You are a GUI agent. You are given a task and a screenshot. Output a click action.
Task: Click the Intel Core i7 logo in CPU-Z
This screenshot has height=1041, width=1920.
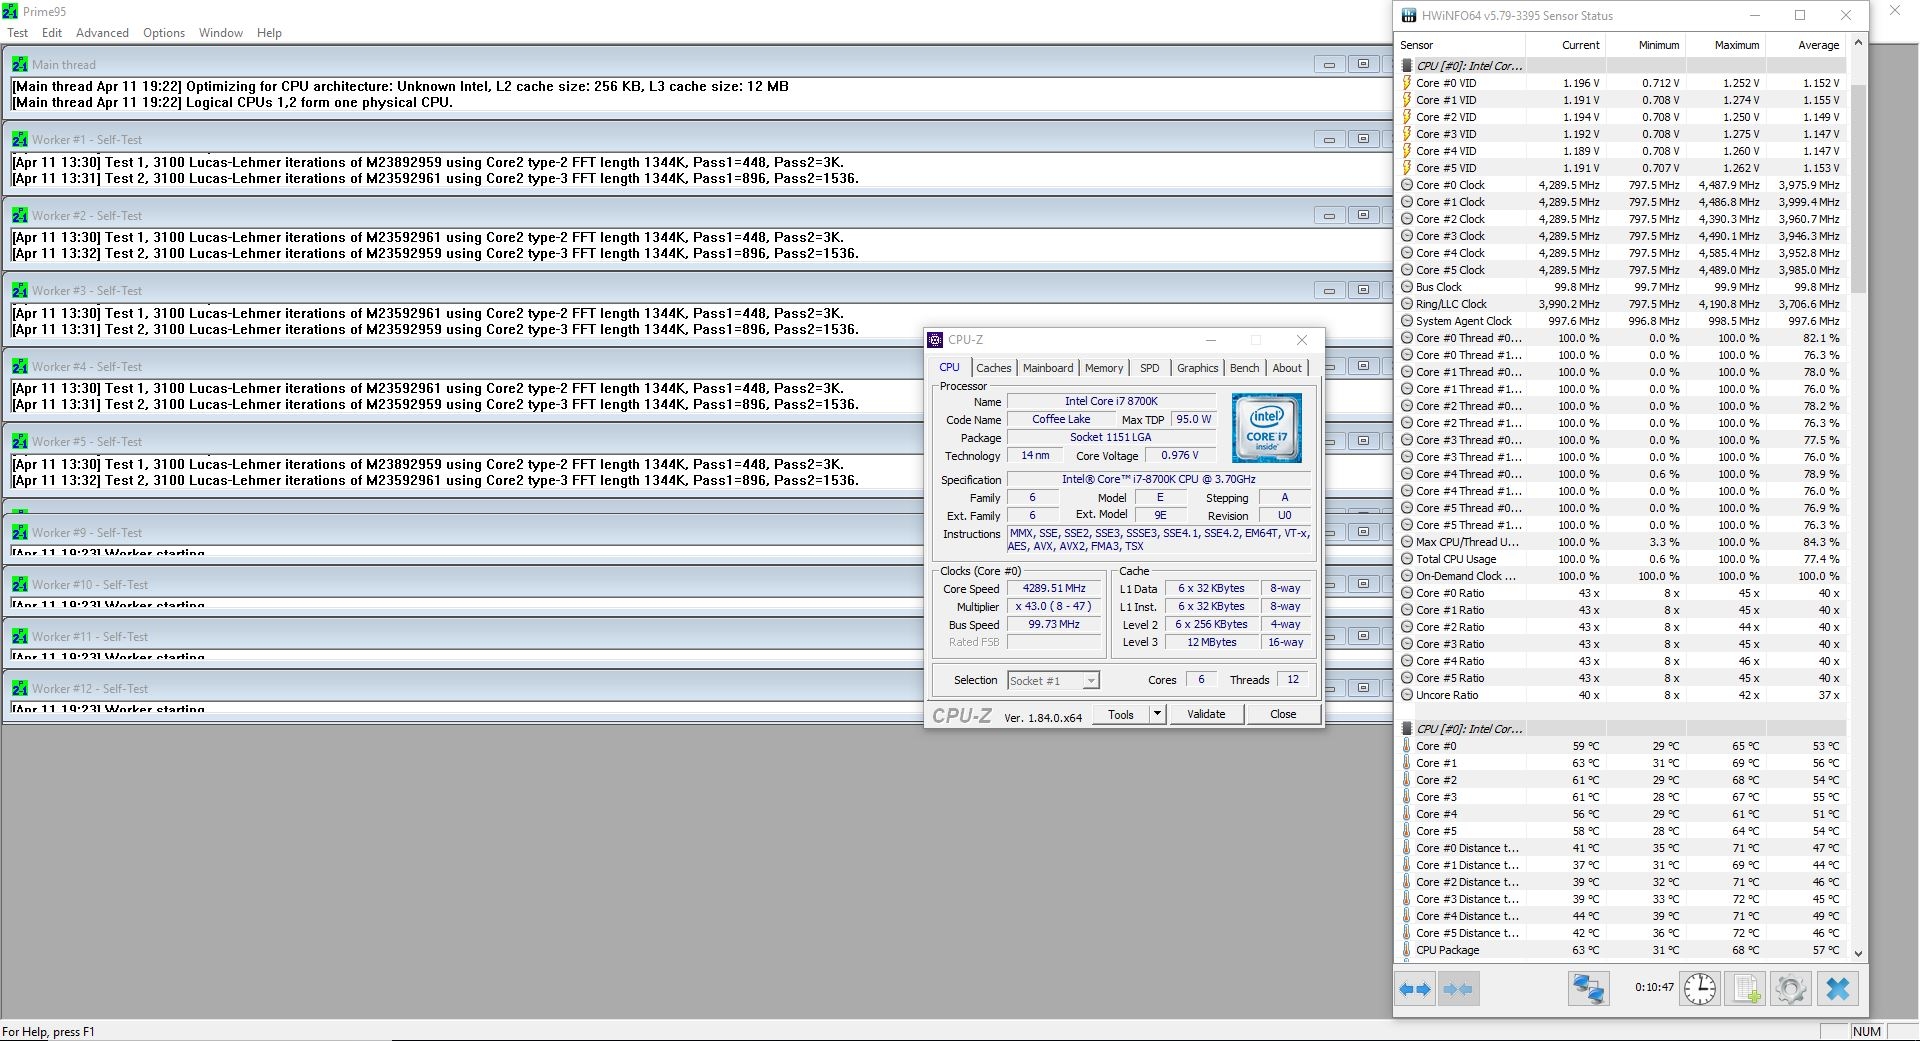tap(1266, 428)
